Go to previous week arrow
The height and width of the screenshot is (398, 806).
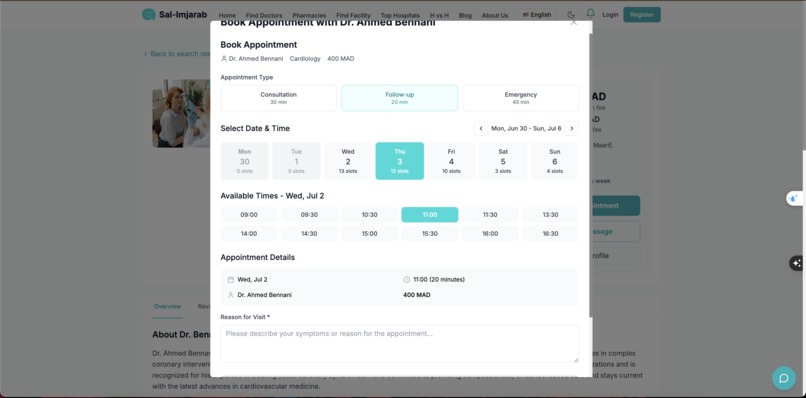coord(481,129)
